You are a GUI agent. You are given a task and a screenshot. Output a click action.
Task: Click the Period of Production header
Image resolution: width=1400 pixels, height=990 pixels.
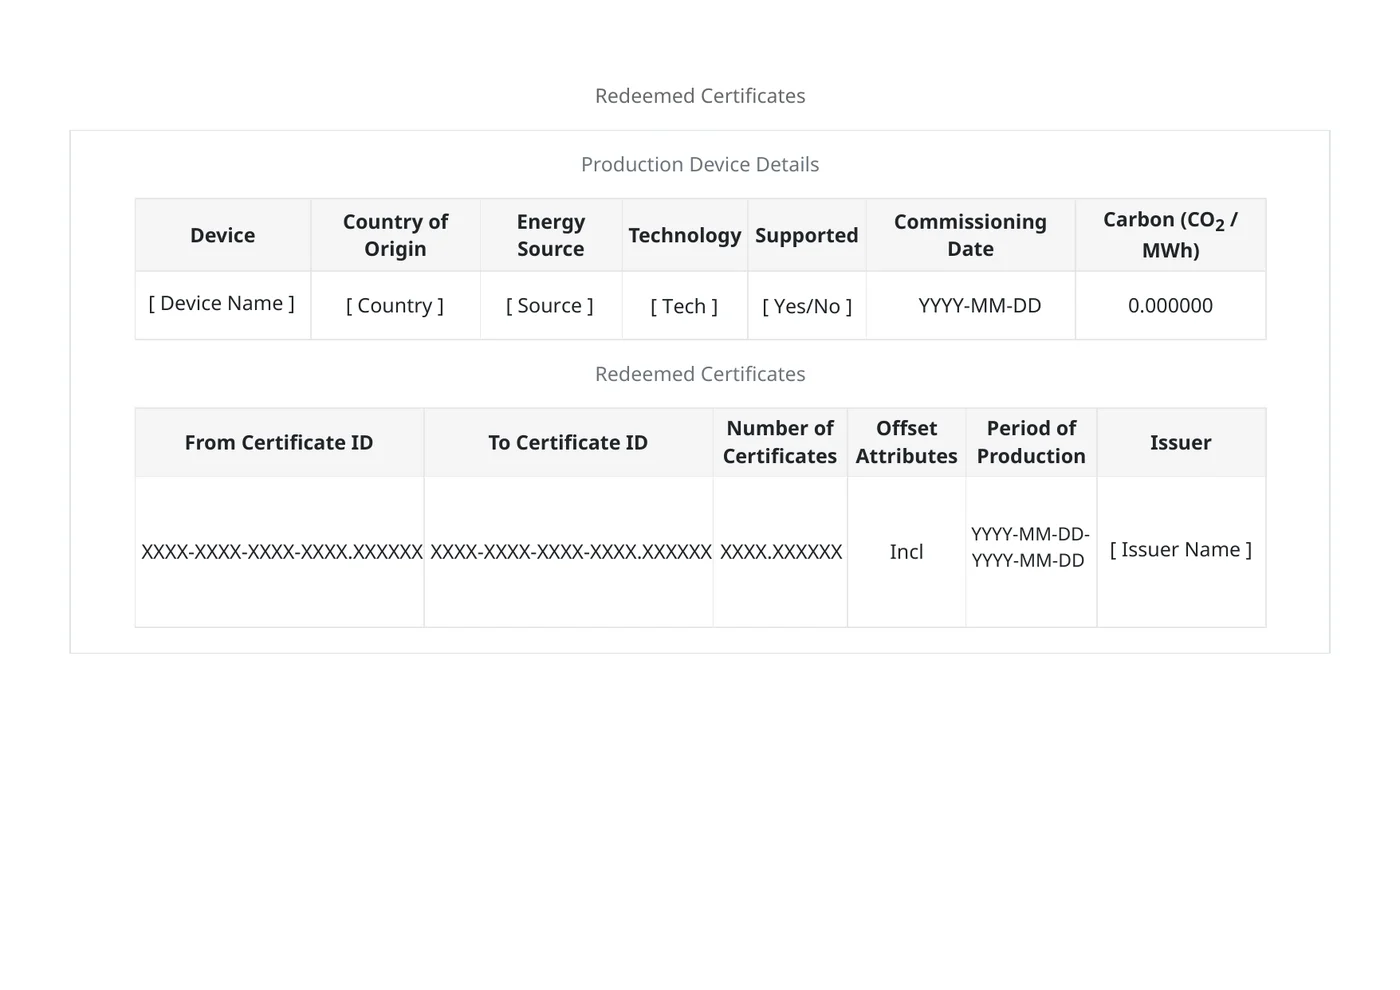[x=1031, y=442]
